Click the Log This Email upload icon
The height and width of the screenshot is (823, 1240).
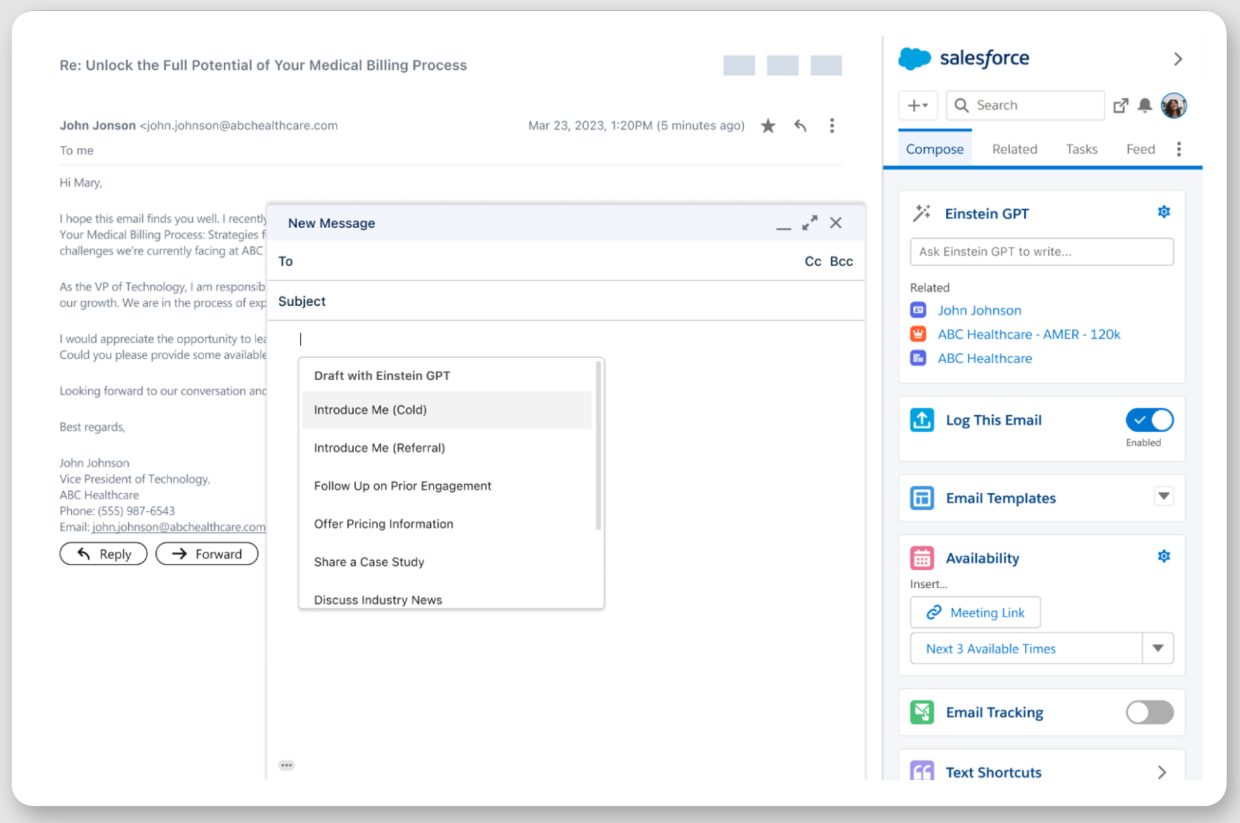tap(921, 420)
